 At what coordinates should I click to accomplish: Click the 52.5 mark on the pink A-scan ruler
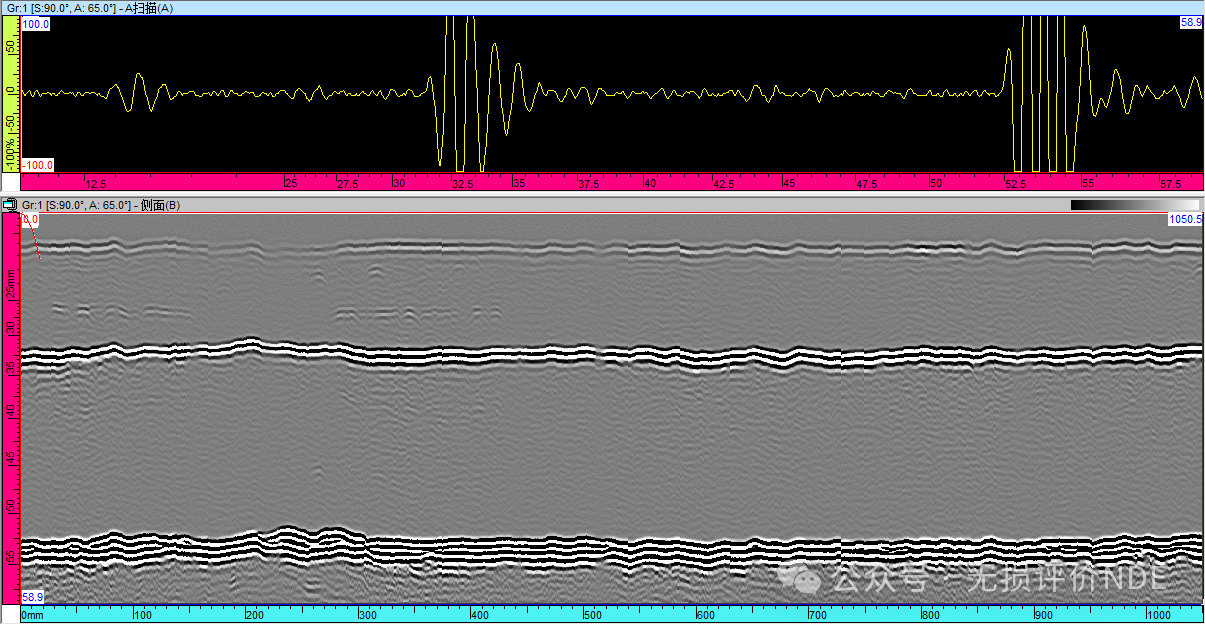point(1016,185)
